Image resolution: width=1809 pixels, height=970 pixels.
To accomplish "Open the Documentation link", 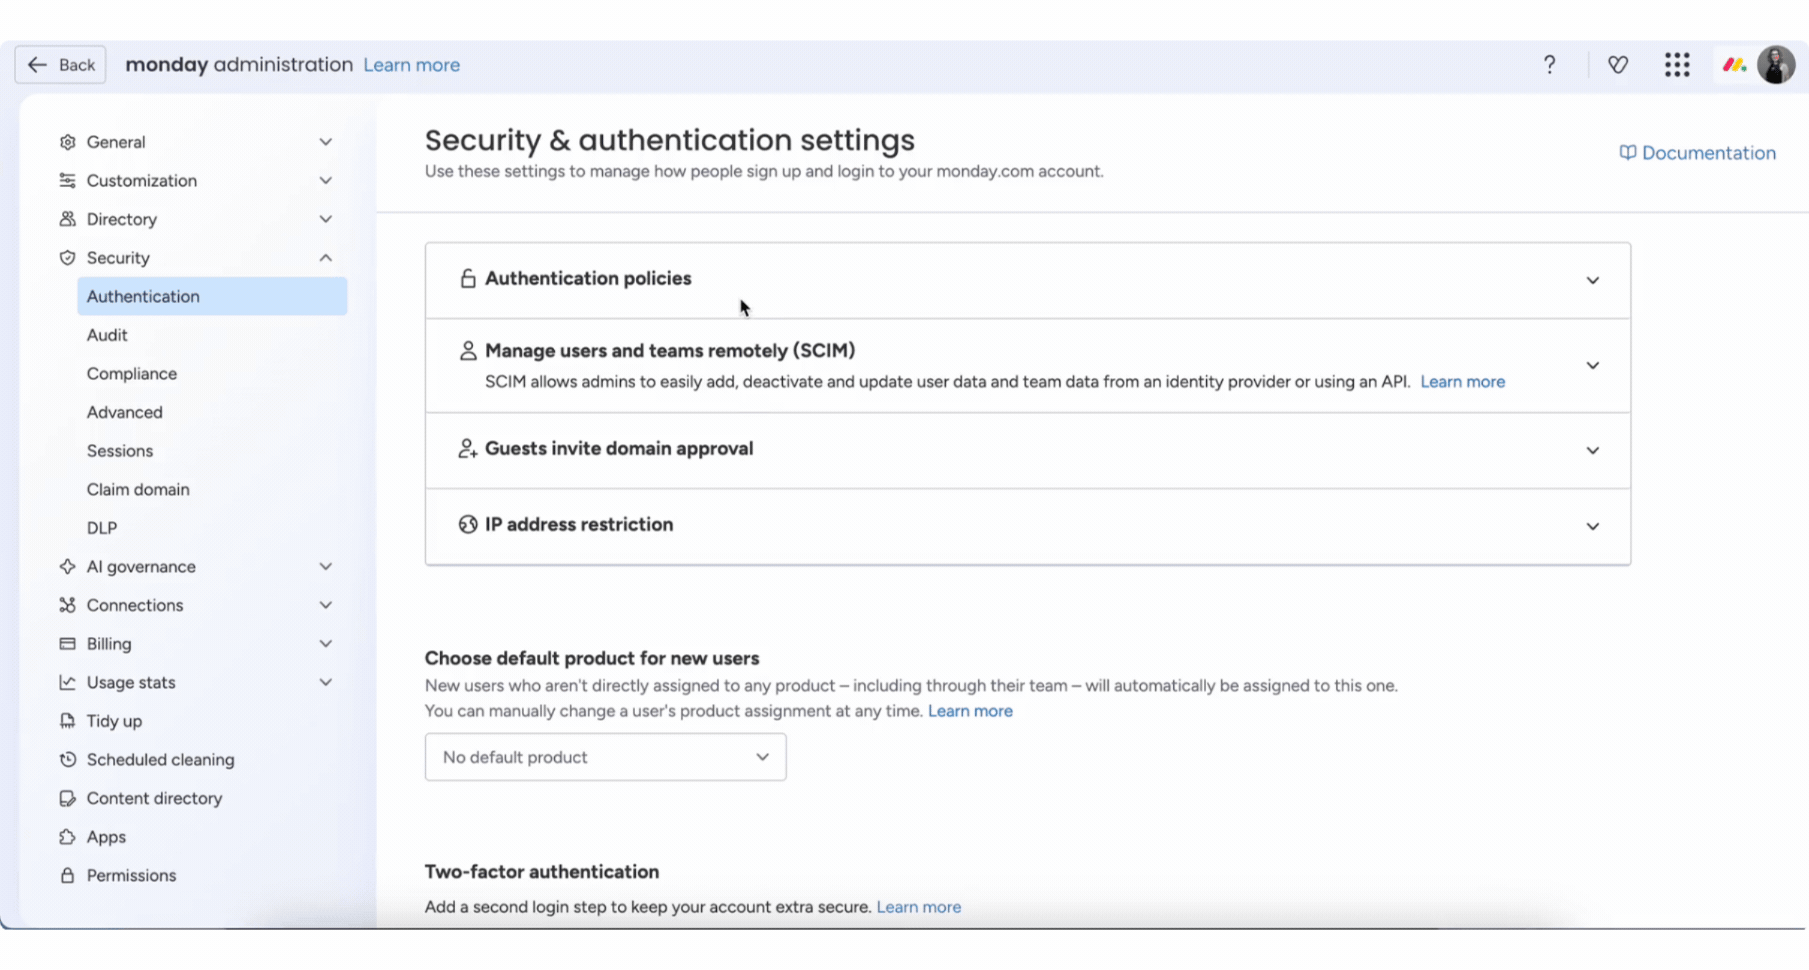I will [1698, 153].
